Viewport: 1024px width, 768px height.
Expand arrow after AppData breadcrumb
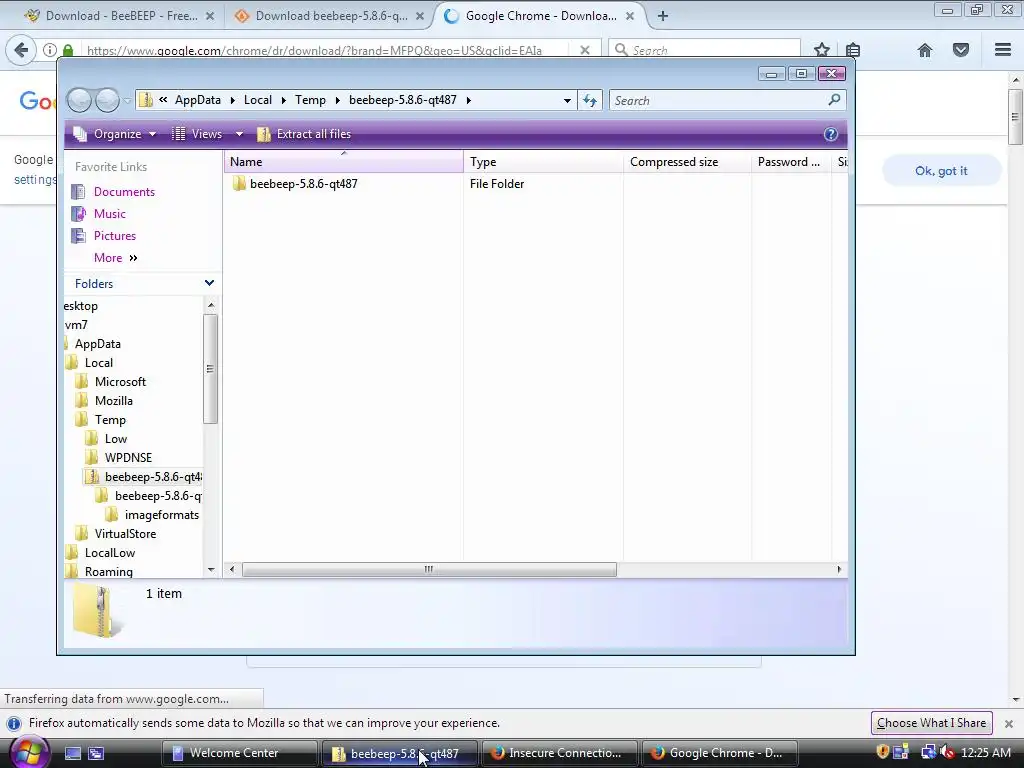[x=232, y=101]
